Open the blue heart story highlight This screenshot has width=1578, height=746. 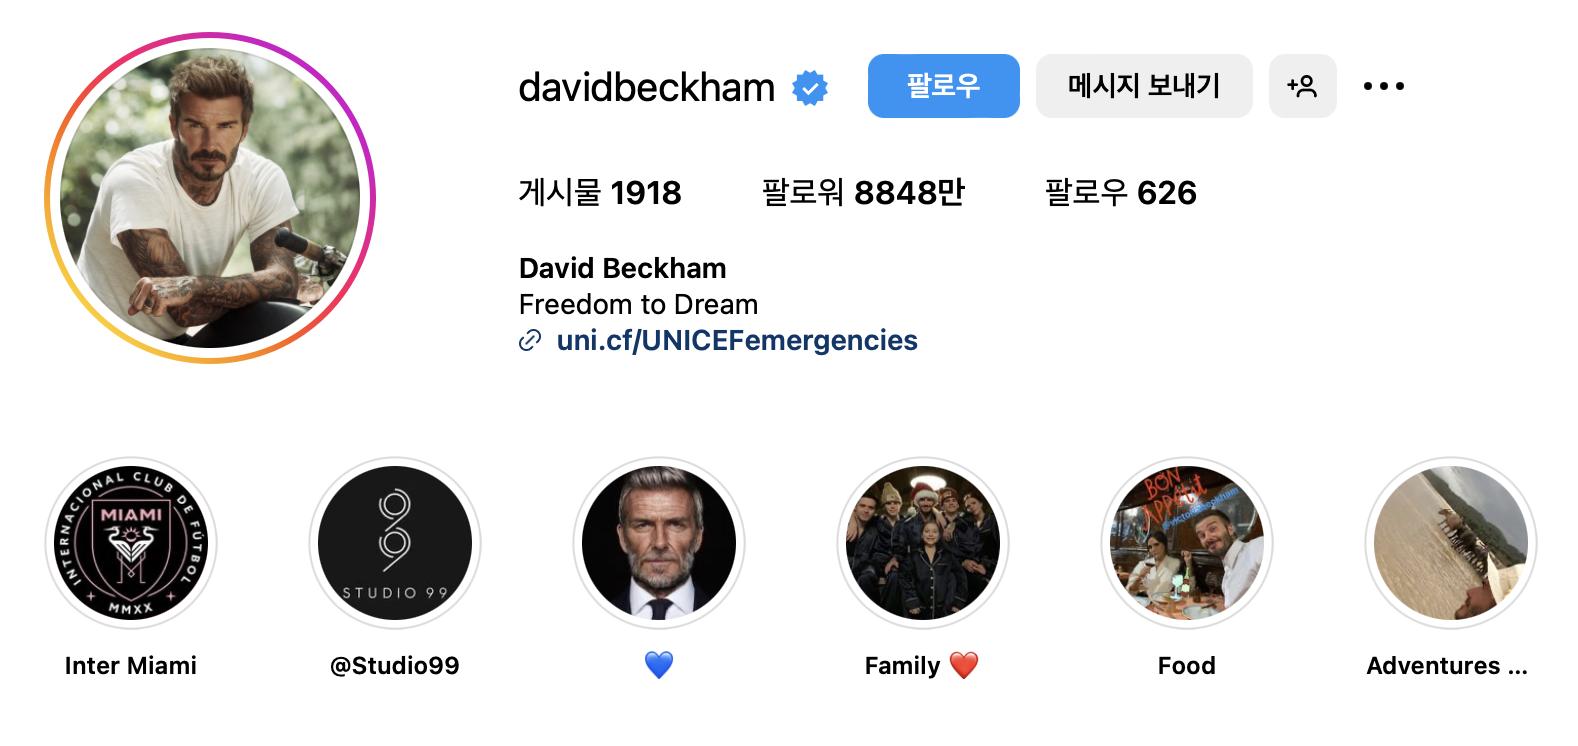click(x=659, y=543)
